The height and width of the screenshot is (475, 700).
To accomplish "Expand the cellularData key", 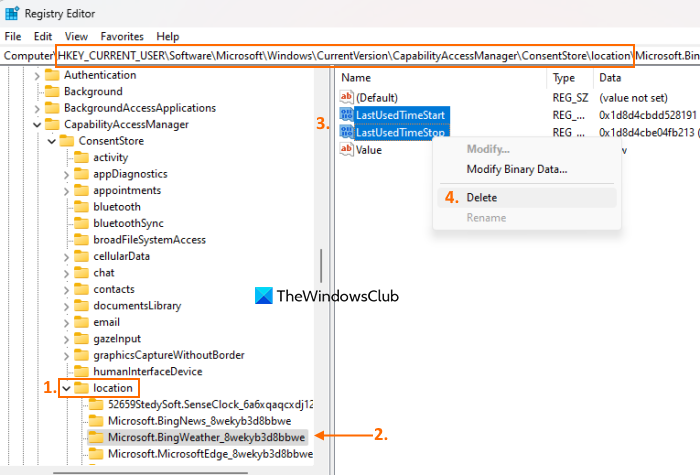I will [67, 257].
